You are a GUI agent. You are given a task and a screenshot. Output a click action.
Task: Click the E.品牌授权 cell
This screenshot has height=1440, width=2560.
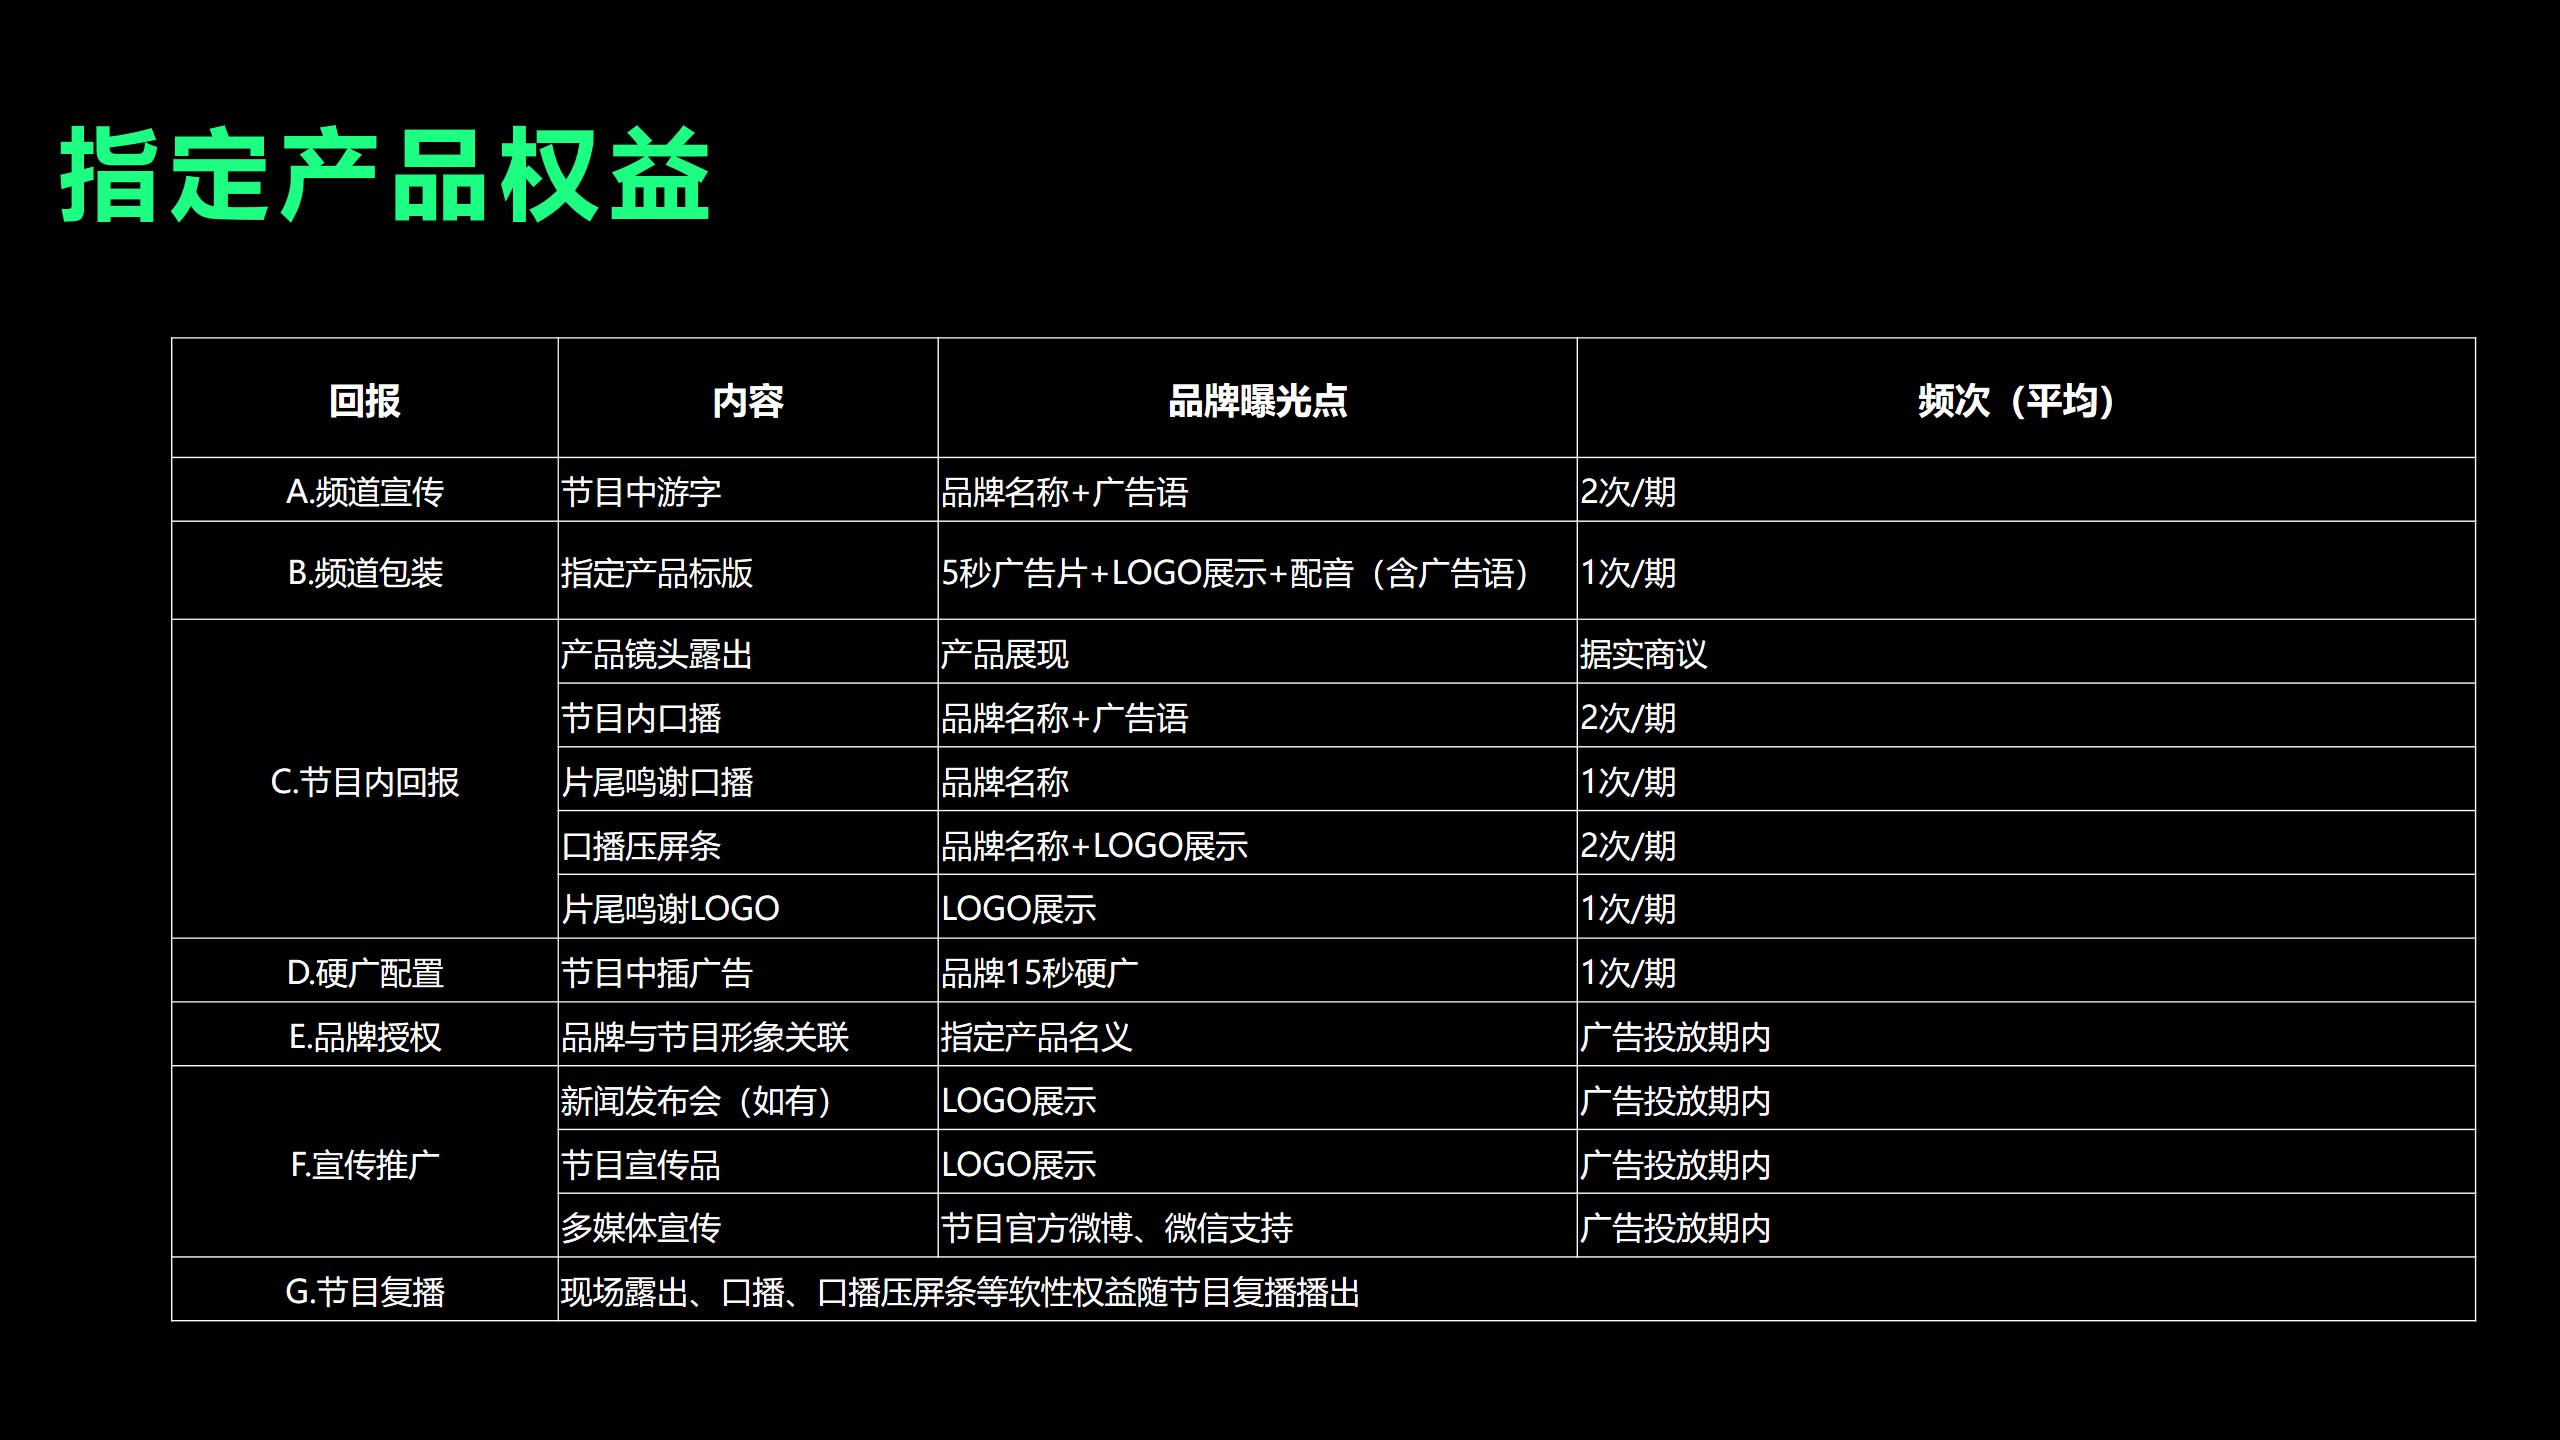coord(365,1034)
